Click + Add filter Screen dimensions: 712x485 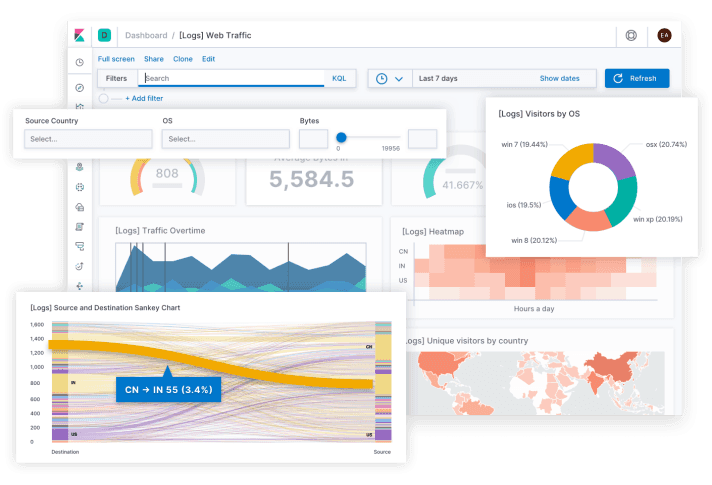144,98
